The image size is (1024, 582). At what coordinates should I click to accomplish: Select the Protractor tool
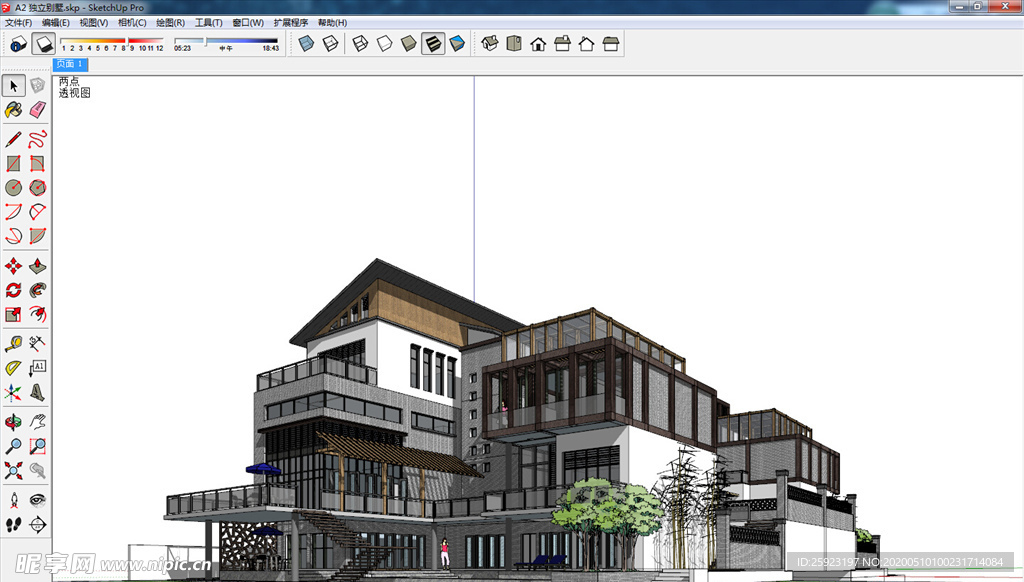point(14,368)
